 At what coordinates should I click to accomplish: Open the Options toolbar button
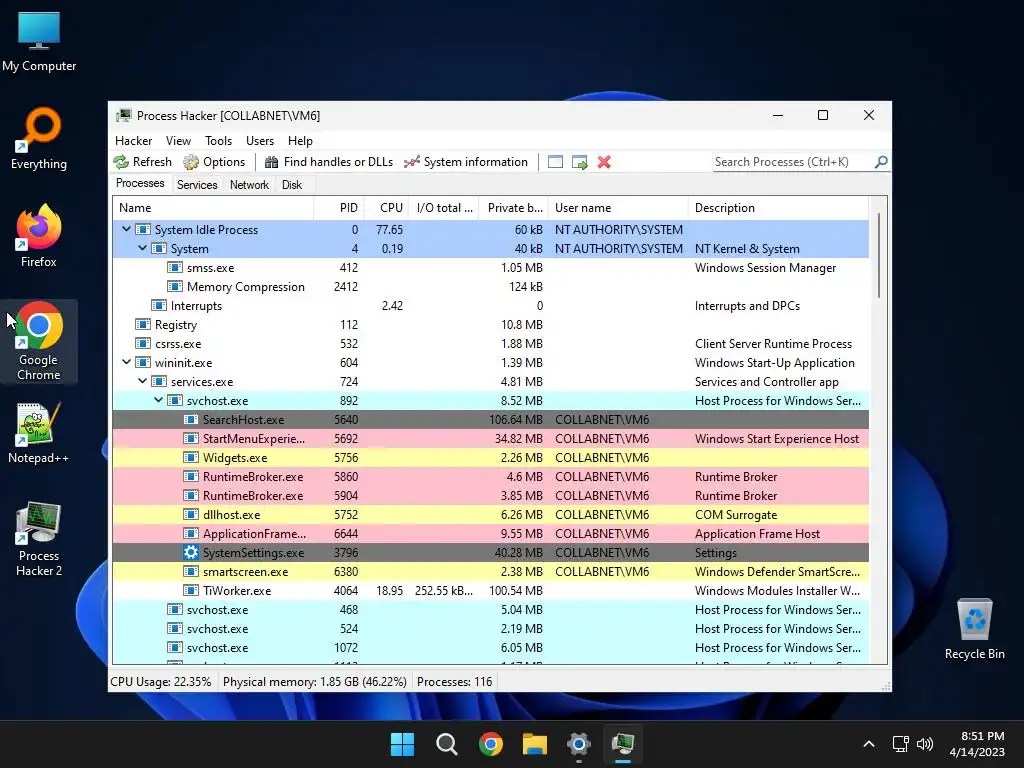[214, 162]
